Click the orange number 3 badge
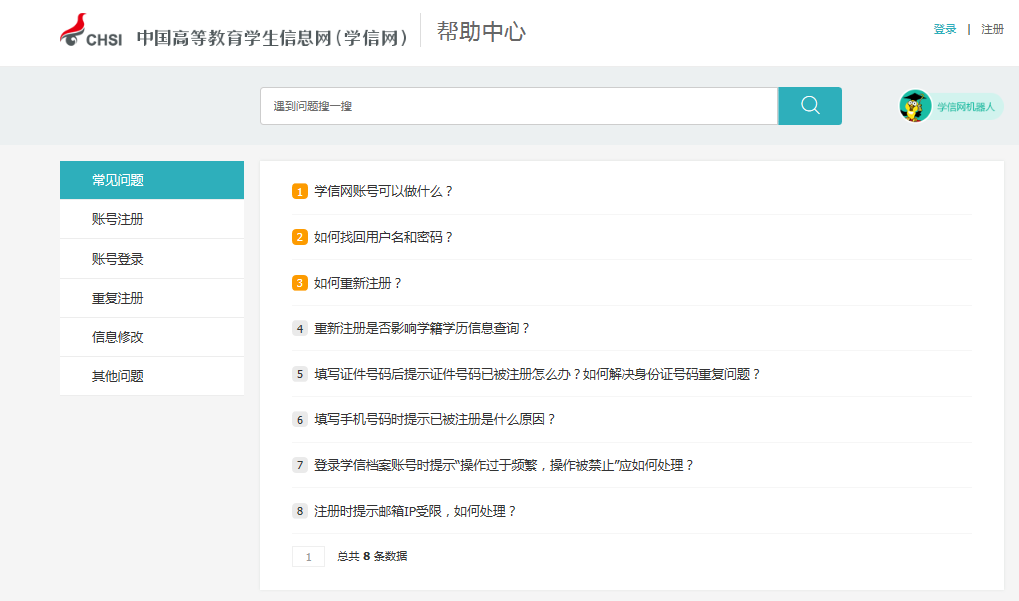Viewport: 1019px width, 601px height. pos(300,283)
